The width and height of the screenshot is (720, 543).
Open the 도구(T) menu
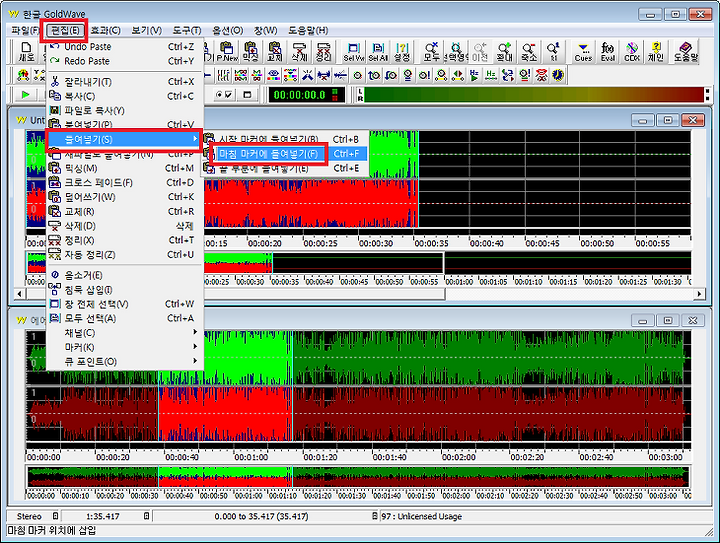tap(187, 30)
